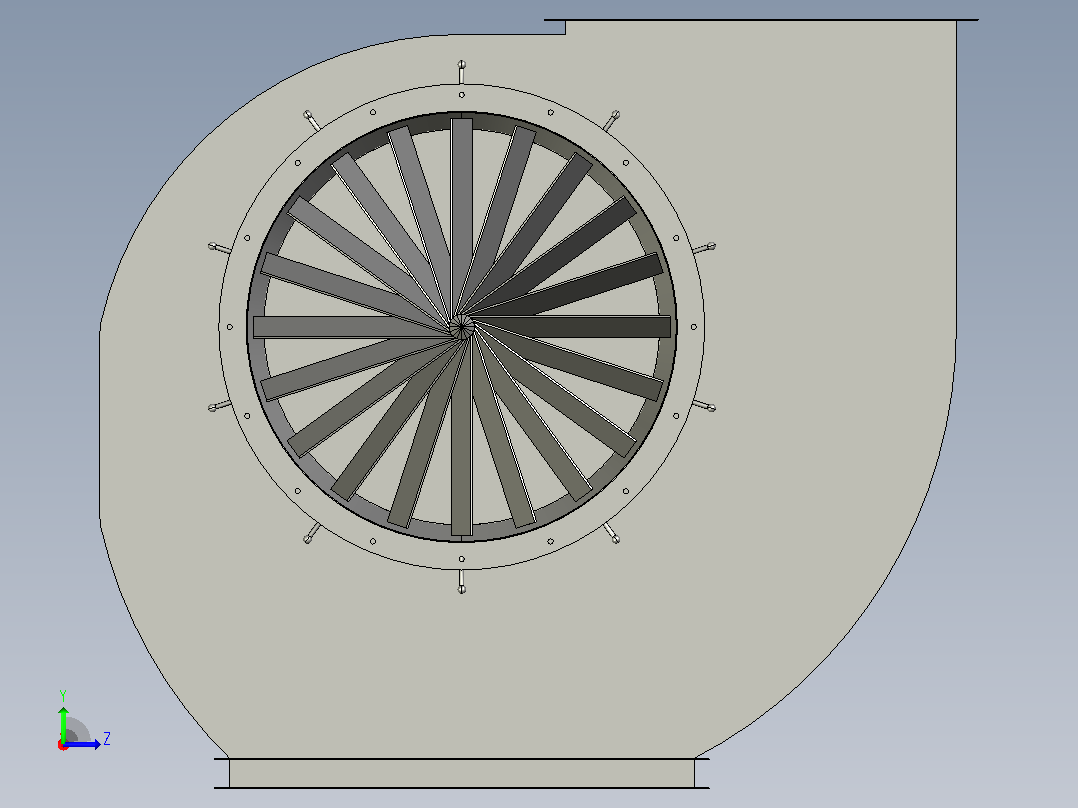Viewport: 1078px width, 808px height.
Task: Select the red origin point of the coordinate triad
Action: [63, 745]
